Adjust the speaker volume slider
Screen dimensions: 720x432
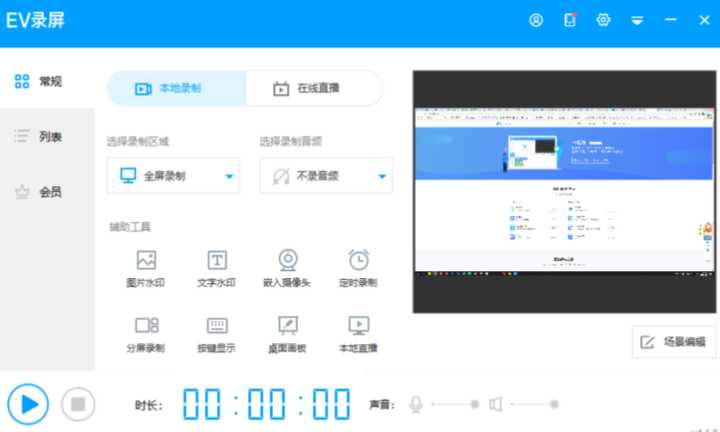(x=534, y=404)
